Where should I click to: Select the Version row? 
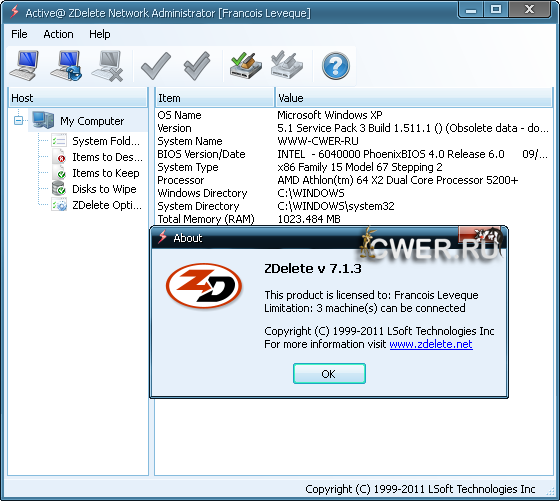pos(354,128)
